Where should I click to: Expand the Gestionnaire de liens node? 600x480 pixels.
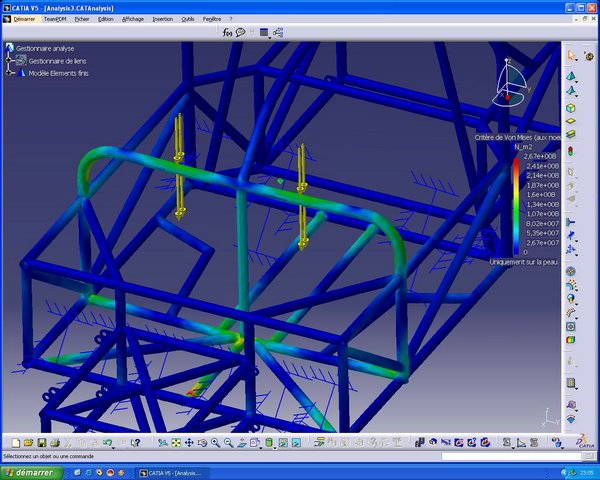pos(9,60)
